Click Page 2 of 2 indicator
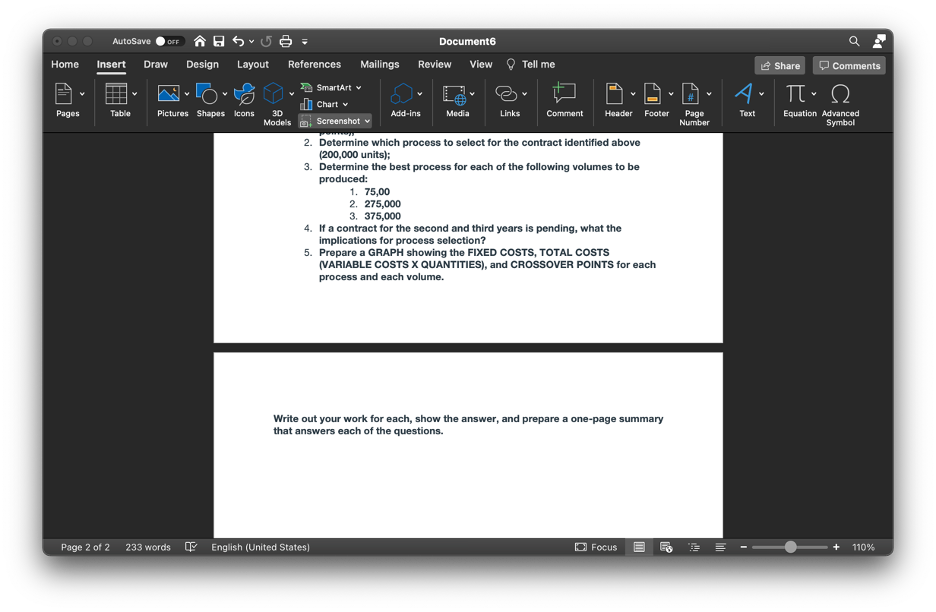This screenshot has width=936, height=612. pyautogui.click(x=85, y=547)
